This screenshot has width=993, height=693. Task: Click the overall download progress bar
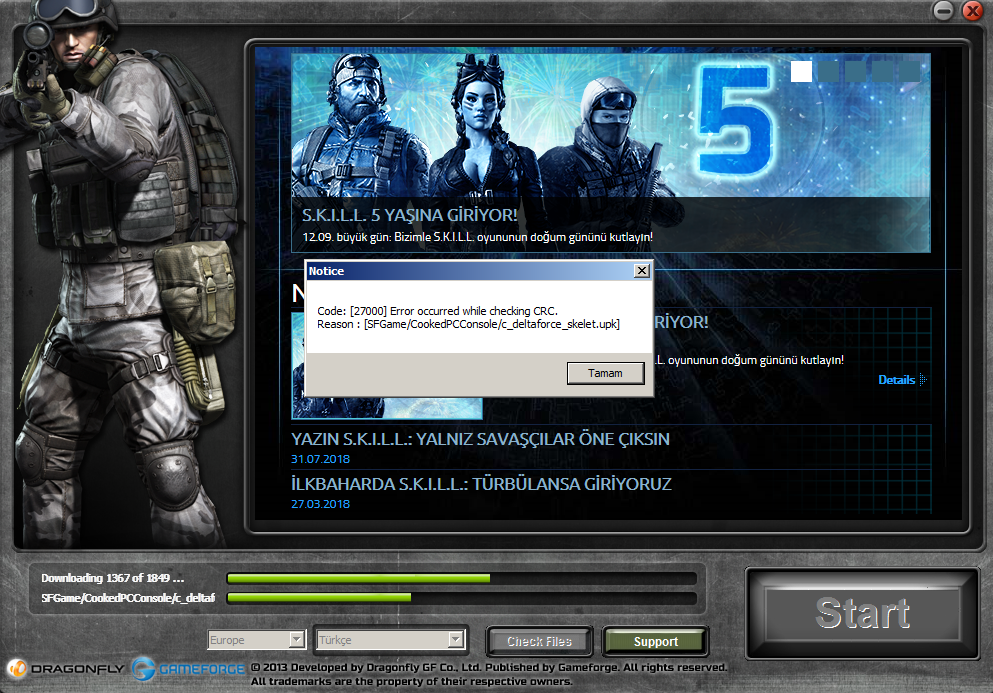pyautogui.click(x=462, y=578)
